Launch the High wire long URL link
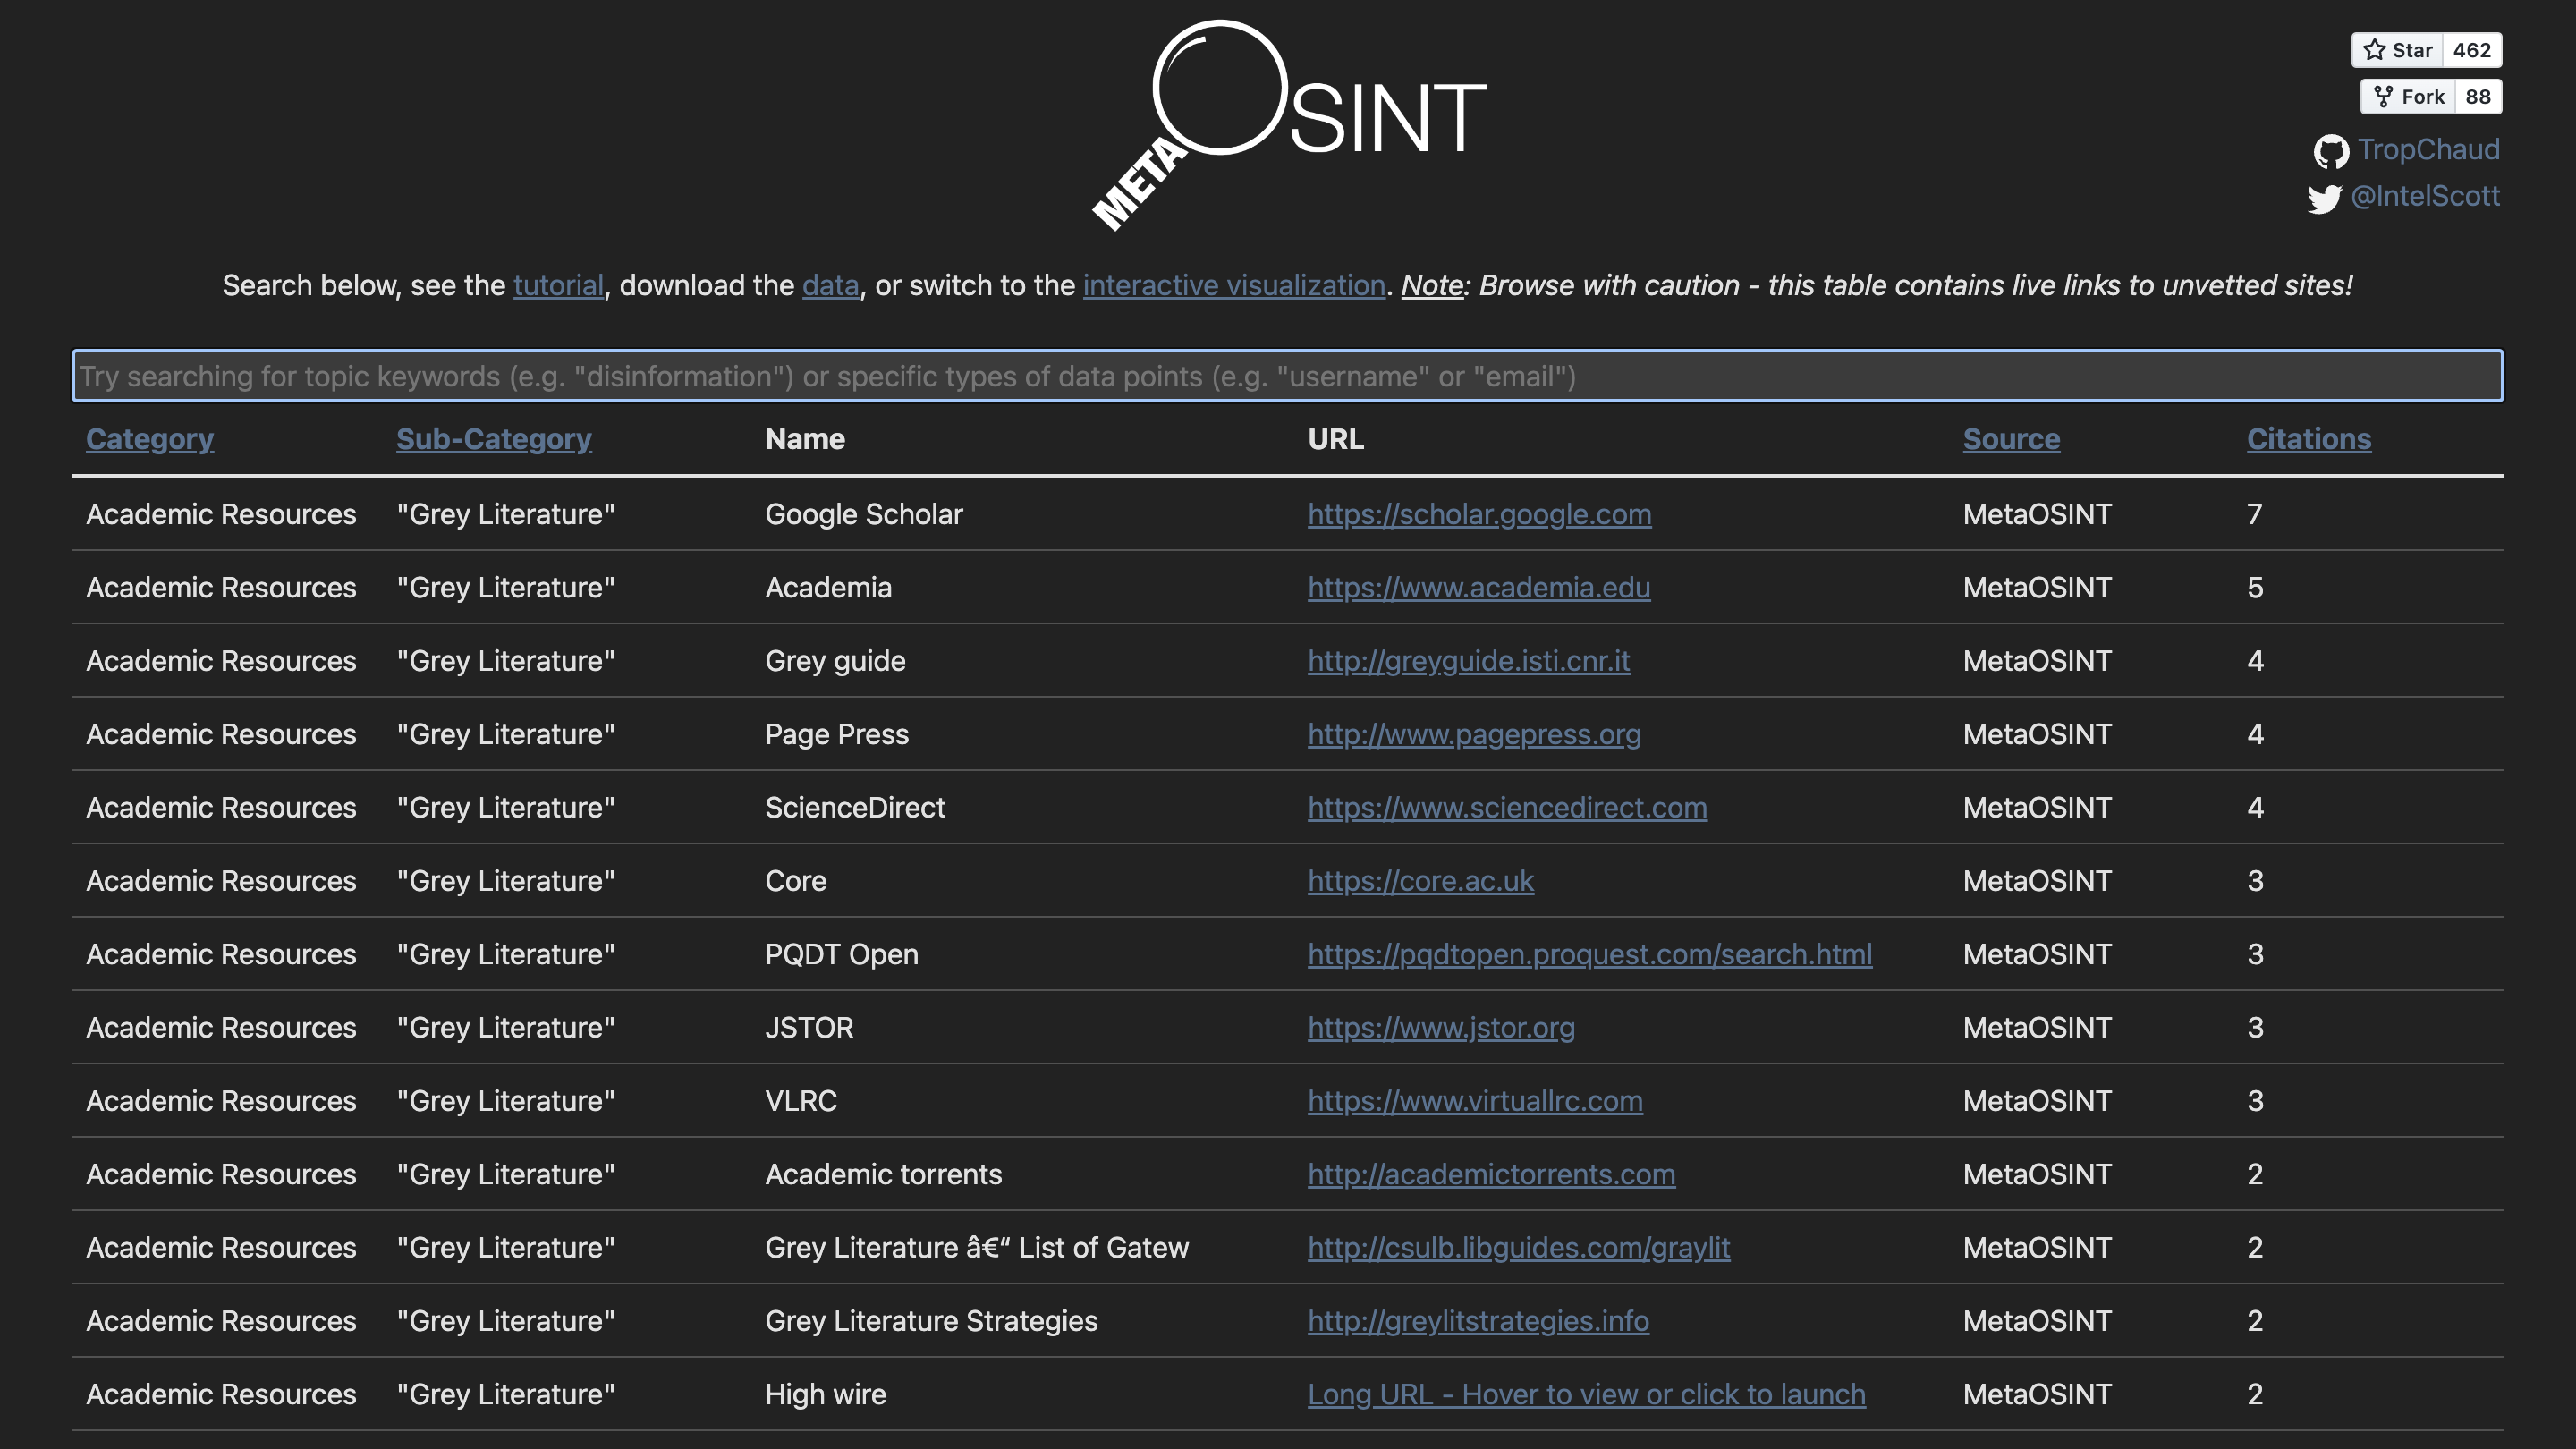Image resolution: width=2576 pixels, height=1449 pixels. pos(1586,1394)
